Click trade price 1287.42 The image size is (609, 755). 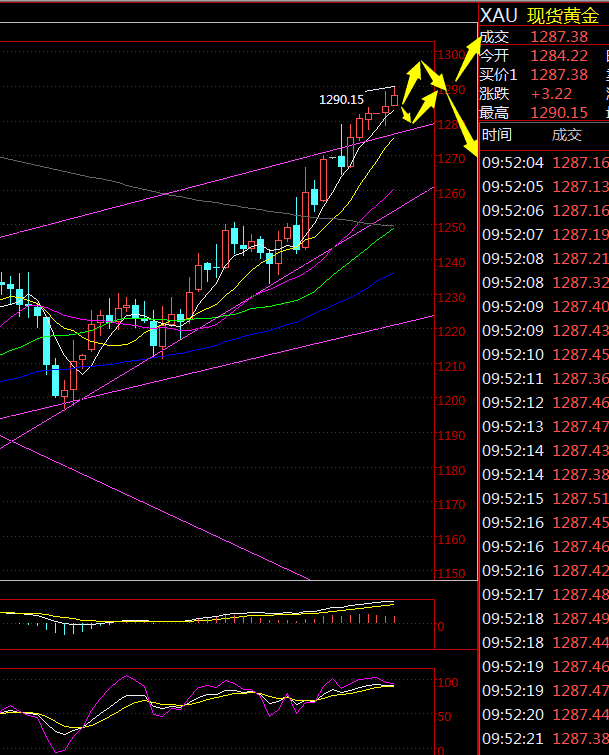[581, 571]
